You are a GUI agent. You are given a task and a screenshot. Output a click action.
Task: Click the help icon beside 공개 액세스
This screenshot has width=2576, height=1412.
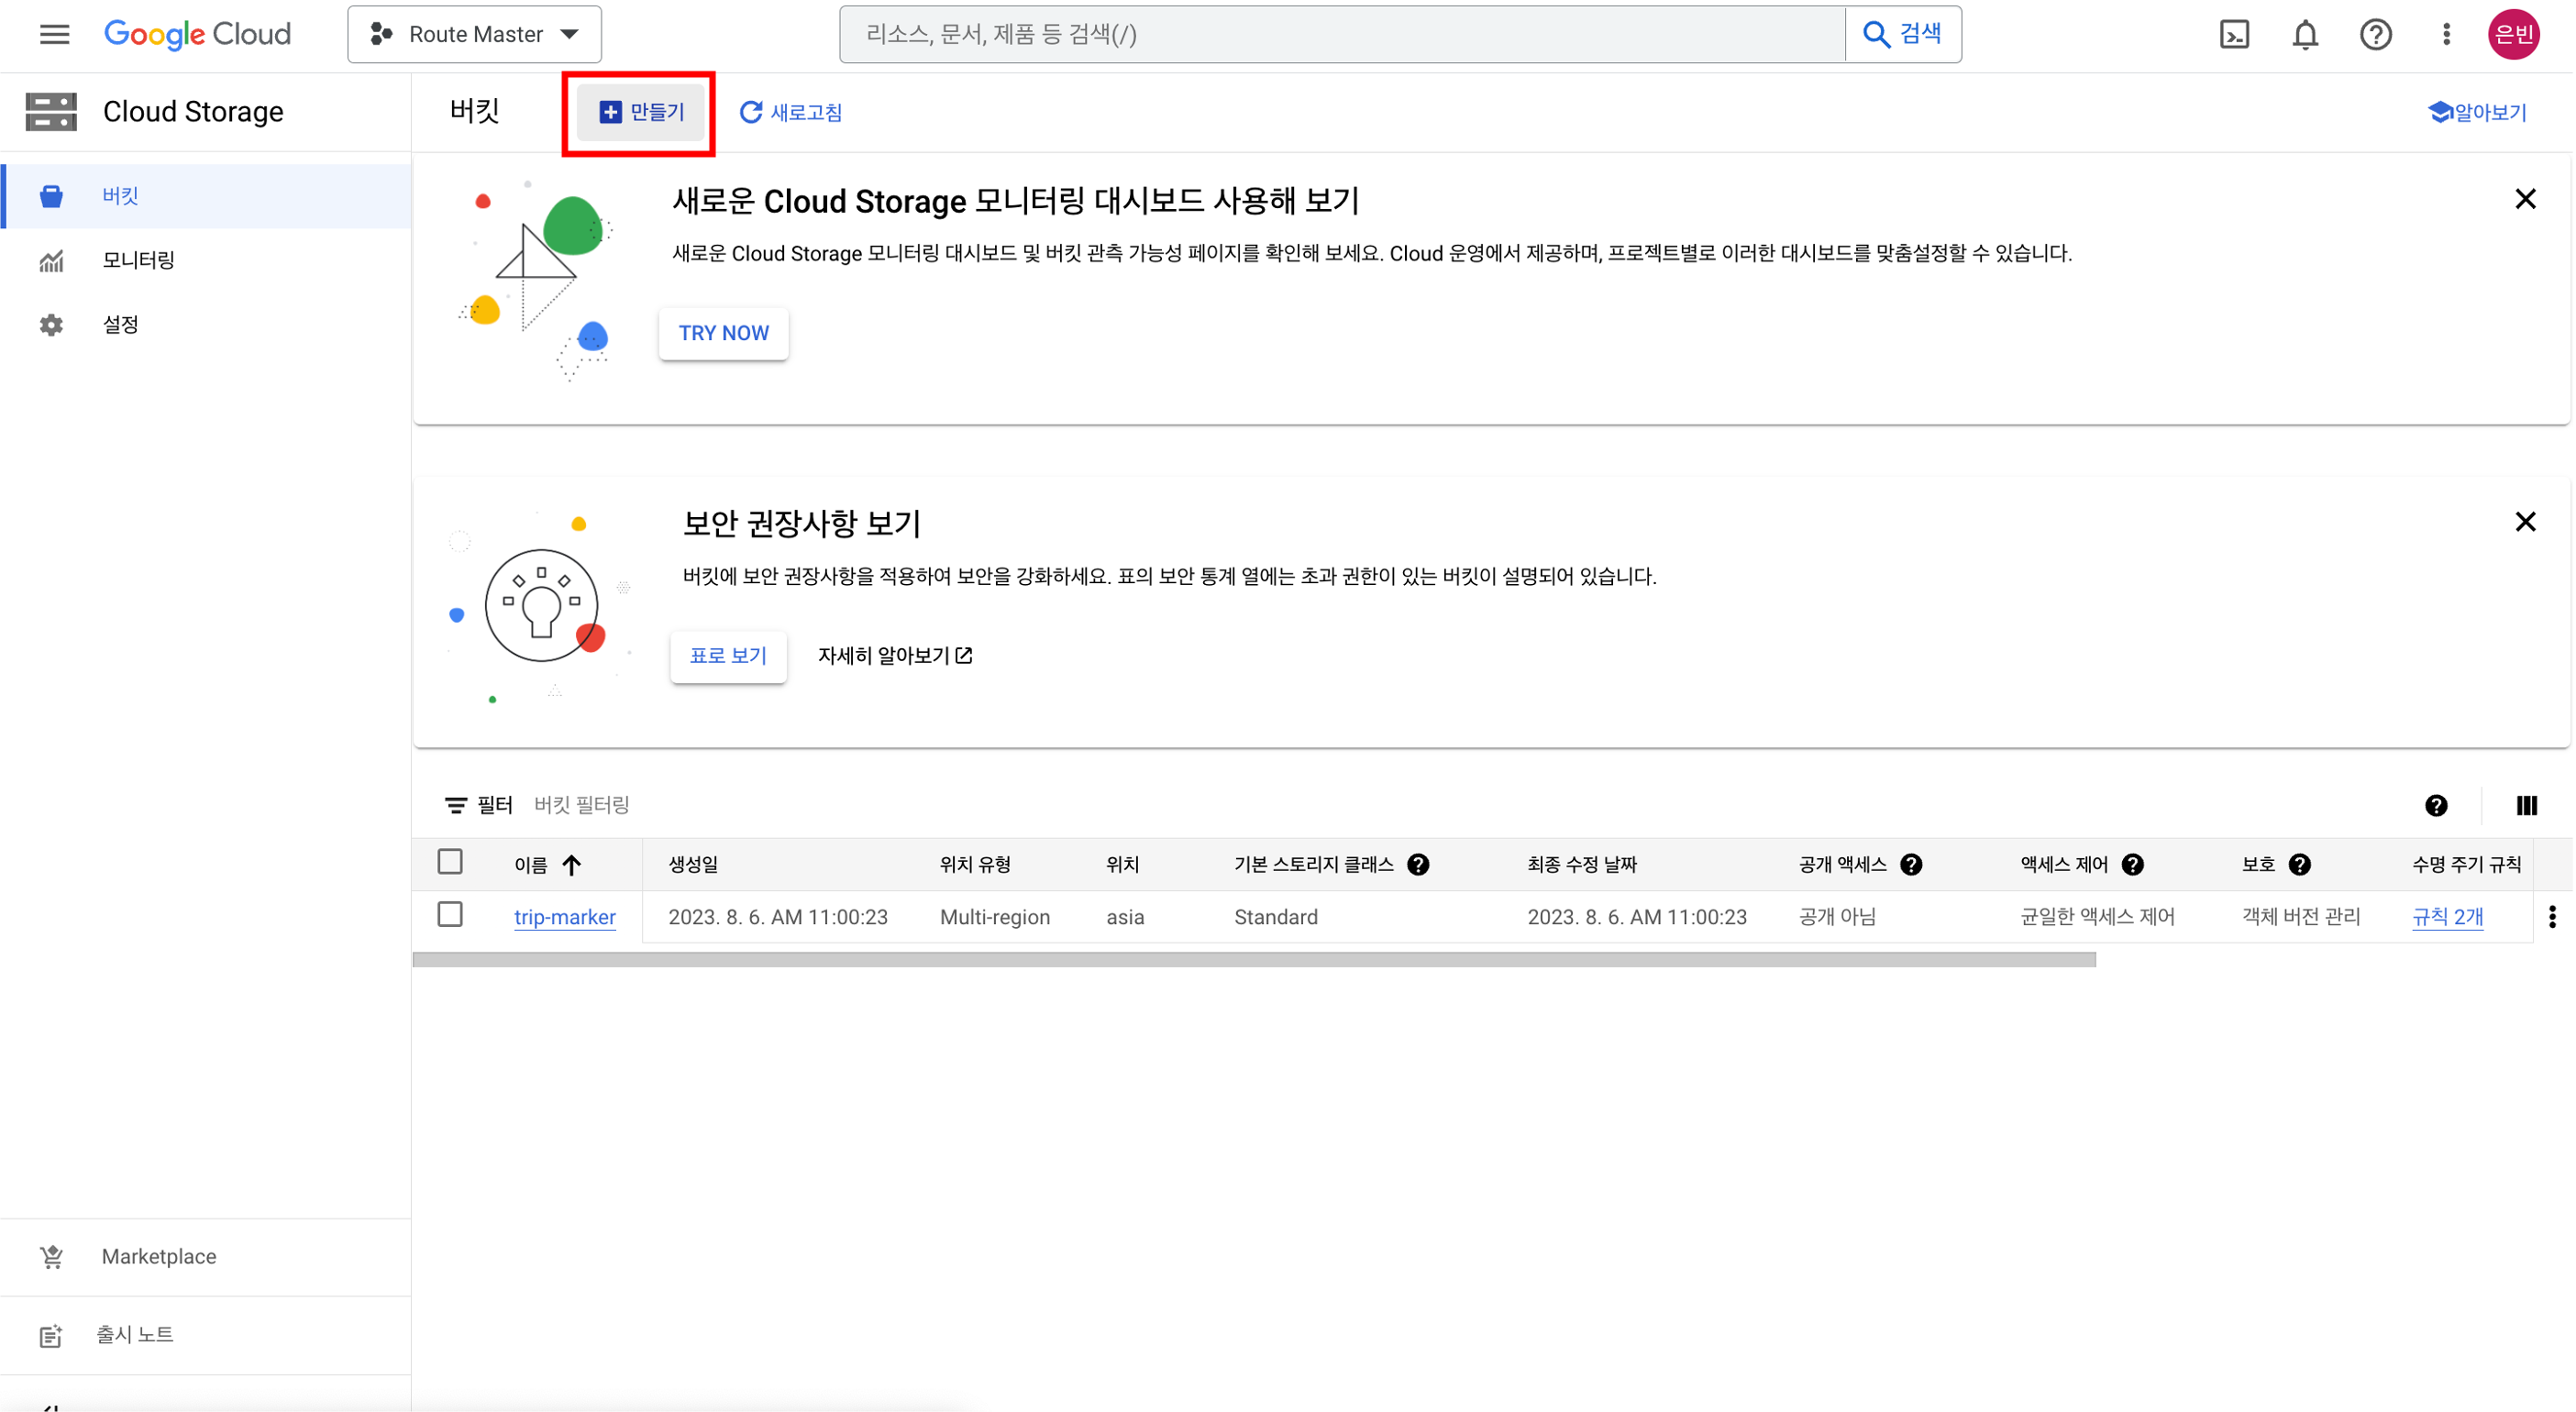(1911, 864)
